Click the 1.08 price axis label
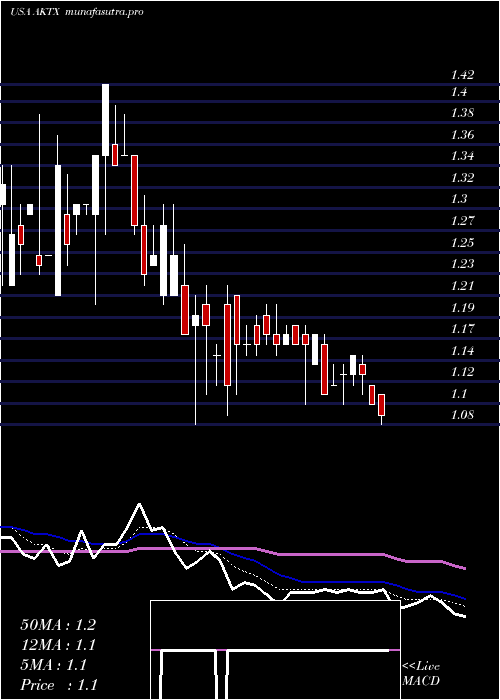This screenshot has width=500, height=700. (461, 415)
